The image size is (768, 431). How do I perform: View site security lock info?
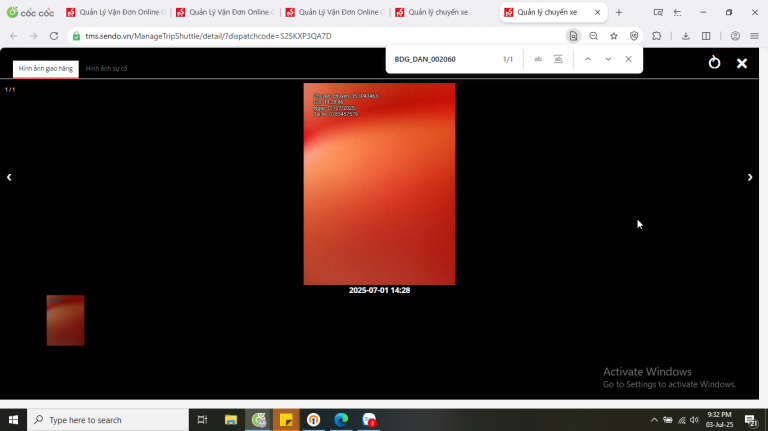76,36
